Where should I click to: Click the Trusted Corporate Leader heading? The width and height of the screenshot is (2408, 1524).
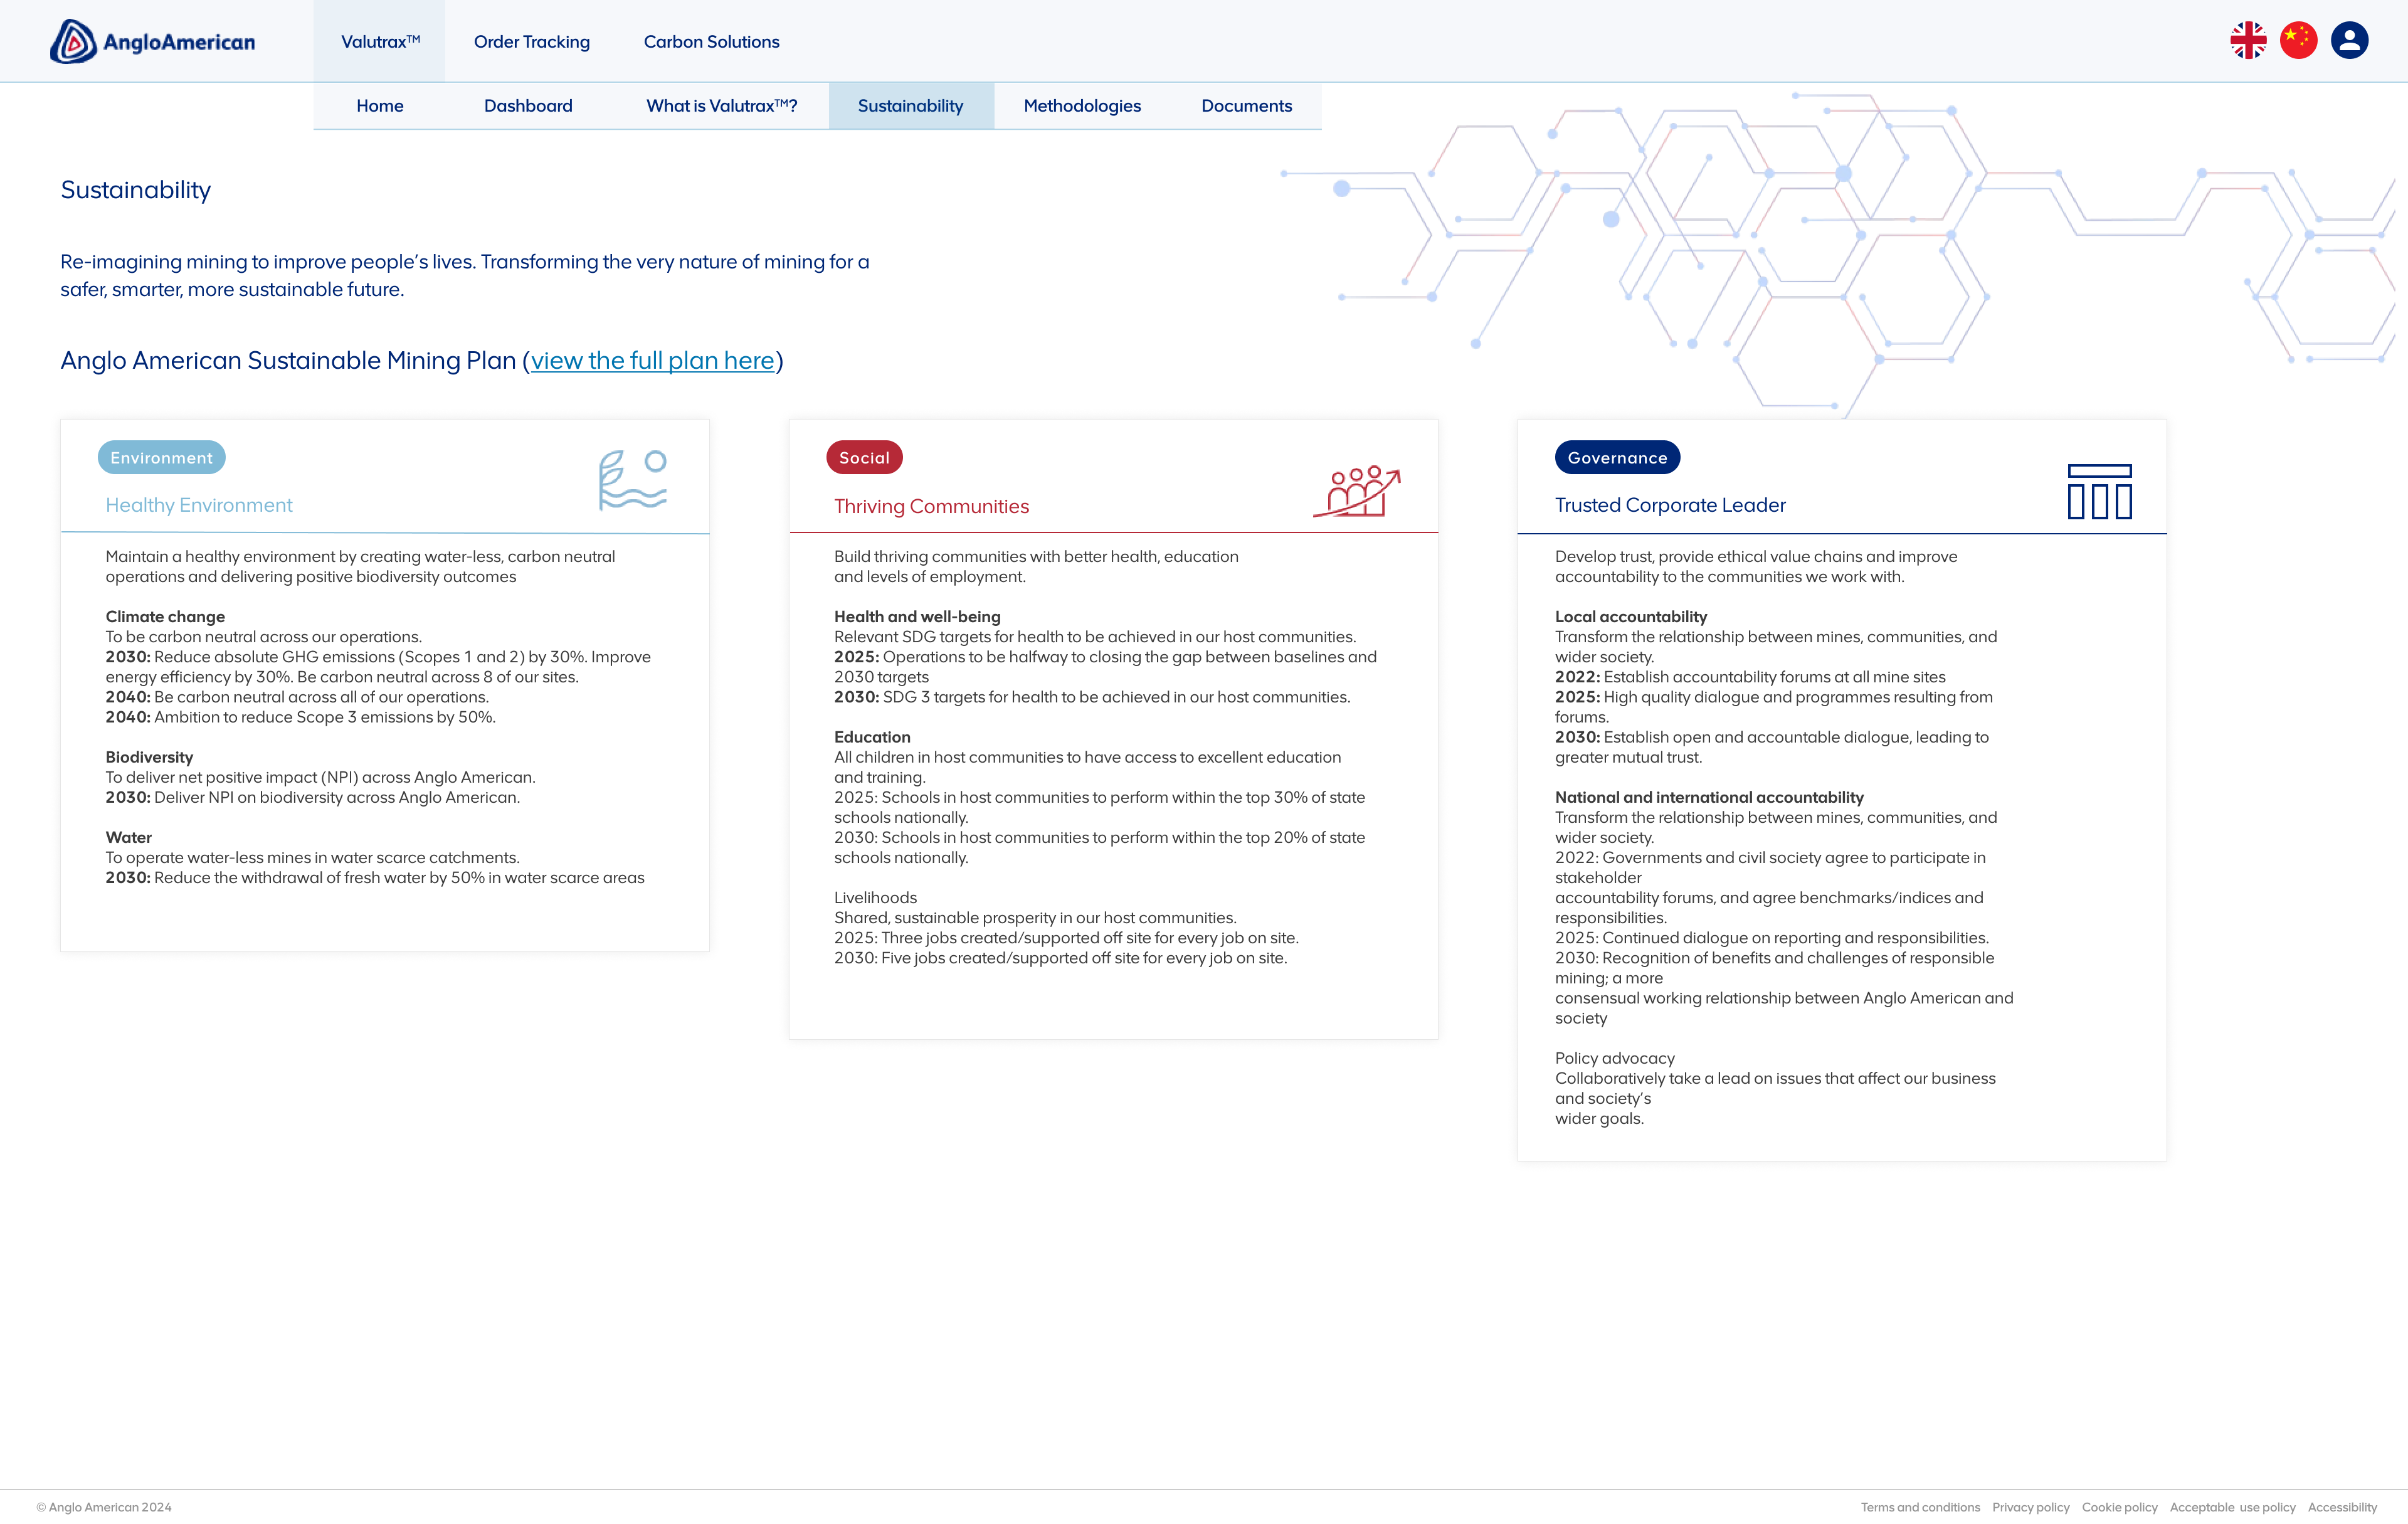click(1670, 505)
